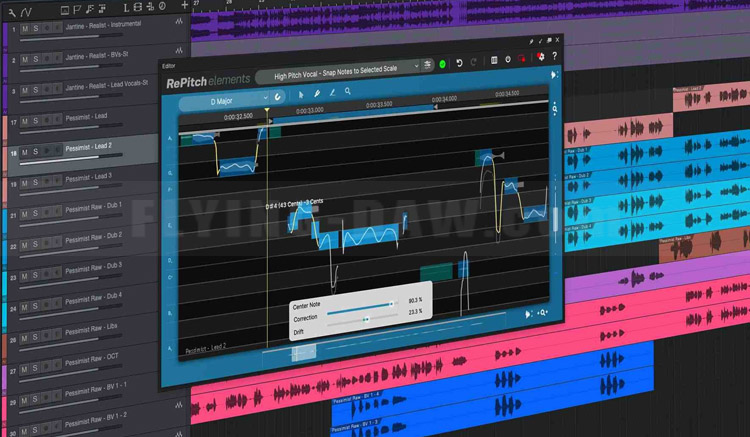Viewport: 750px width, 437px height.
Task: Click the undo arrow in RePitch
Action: click(x=459, y=63)
